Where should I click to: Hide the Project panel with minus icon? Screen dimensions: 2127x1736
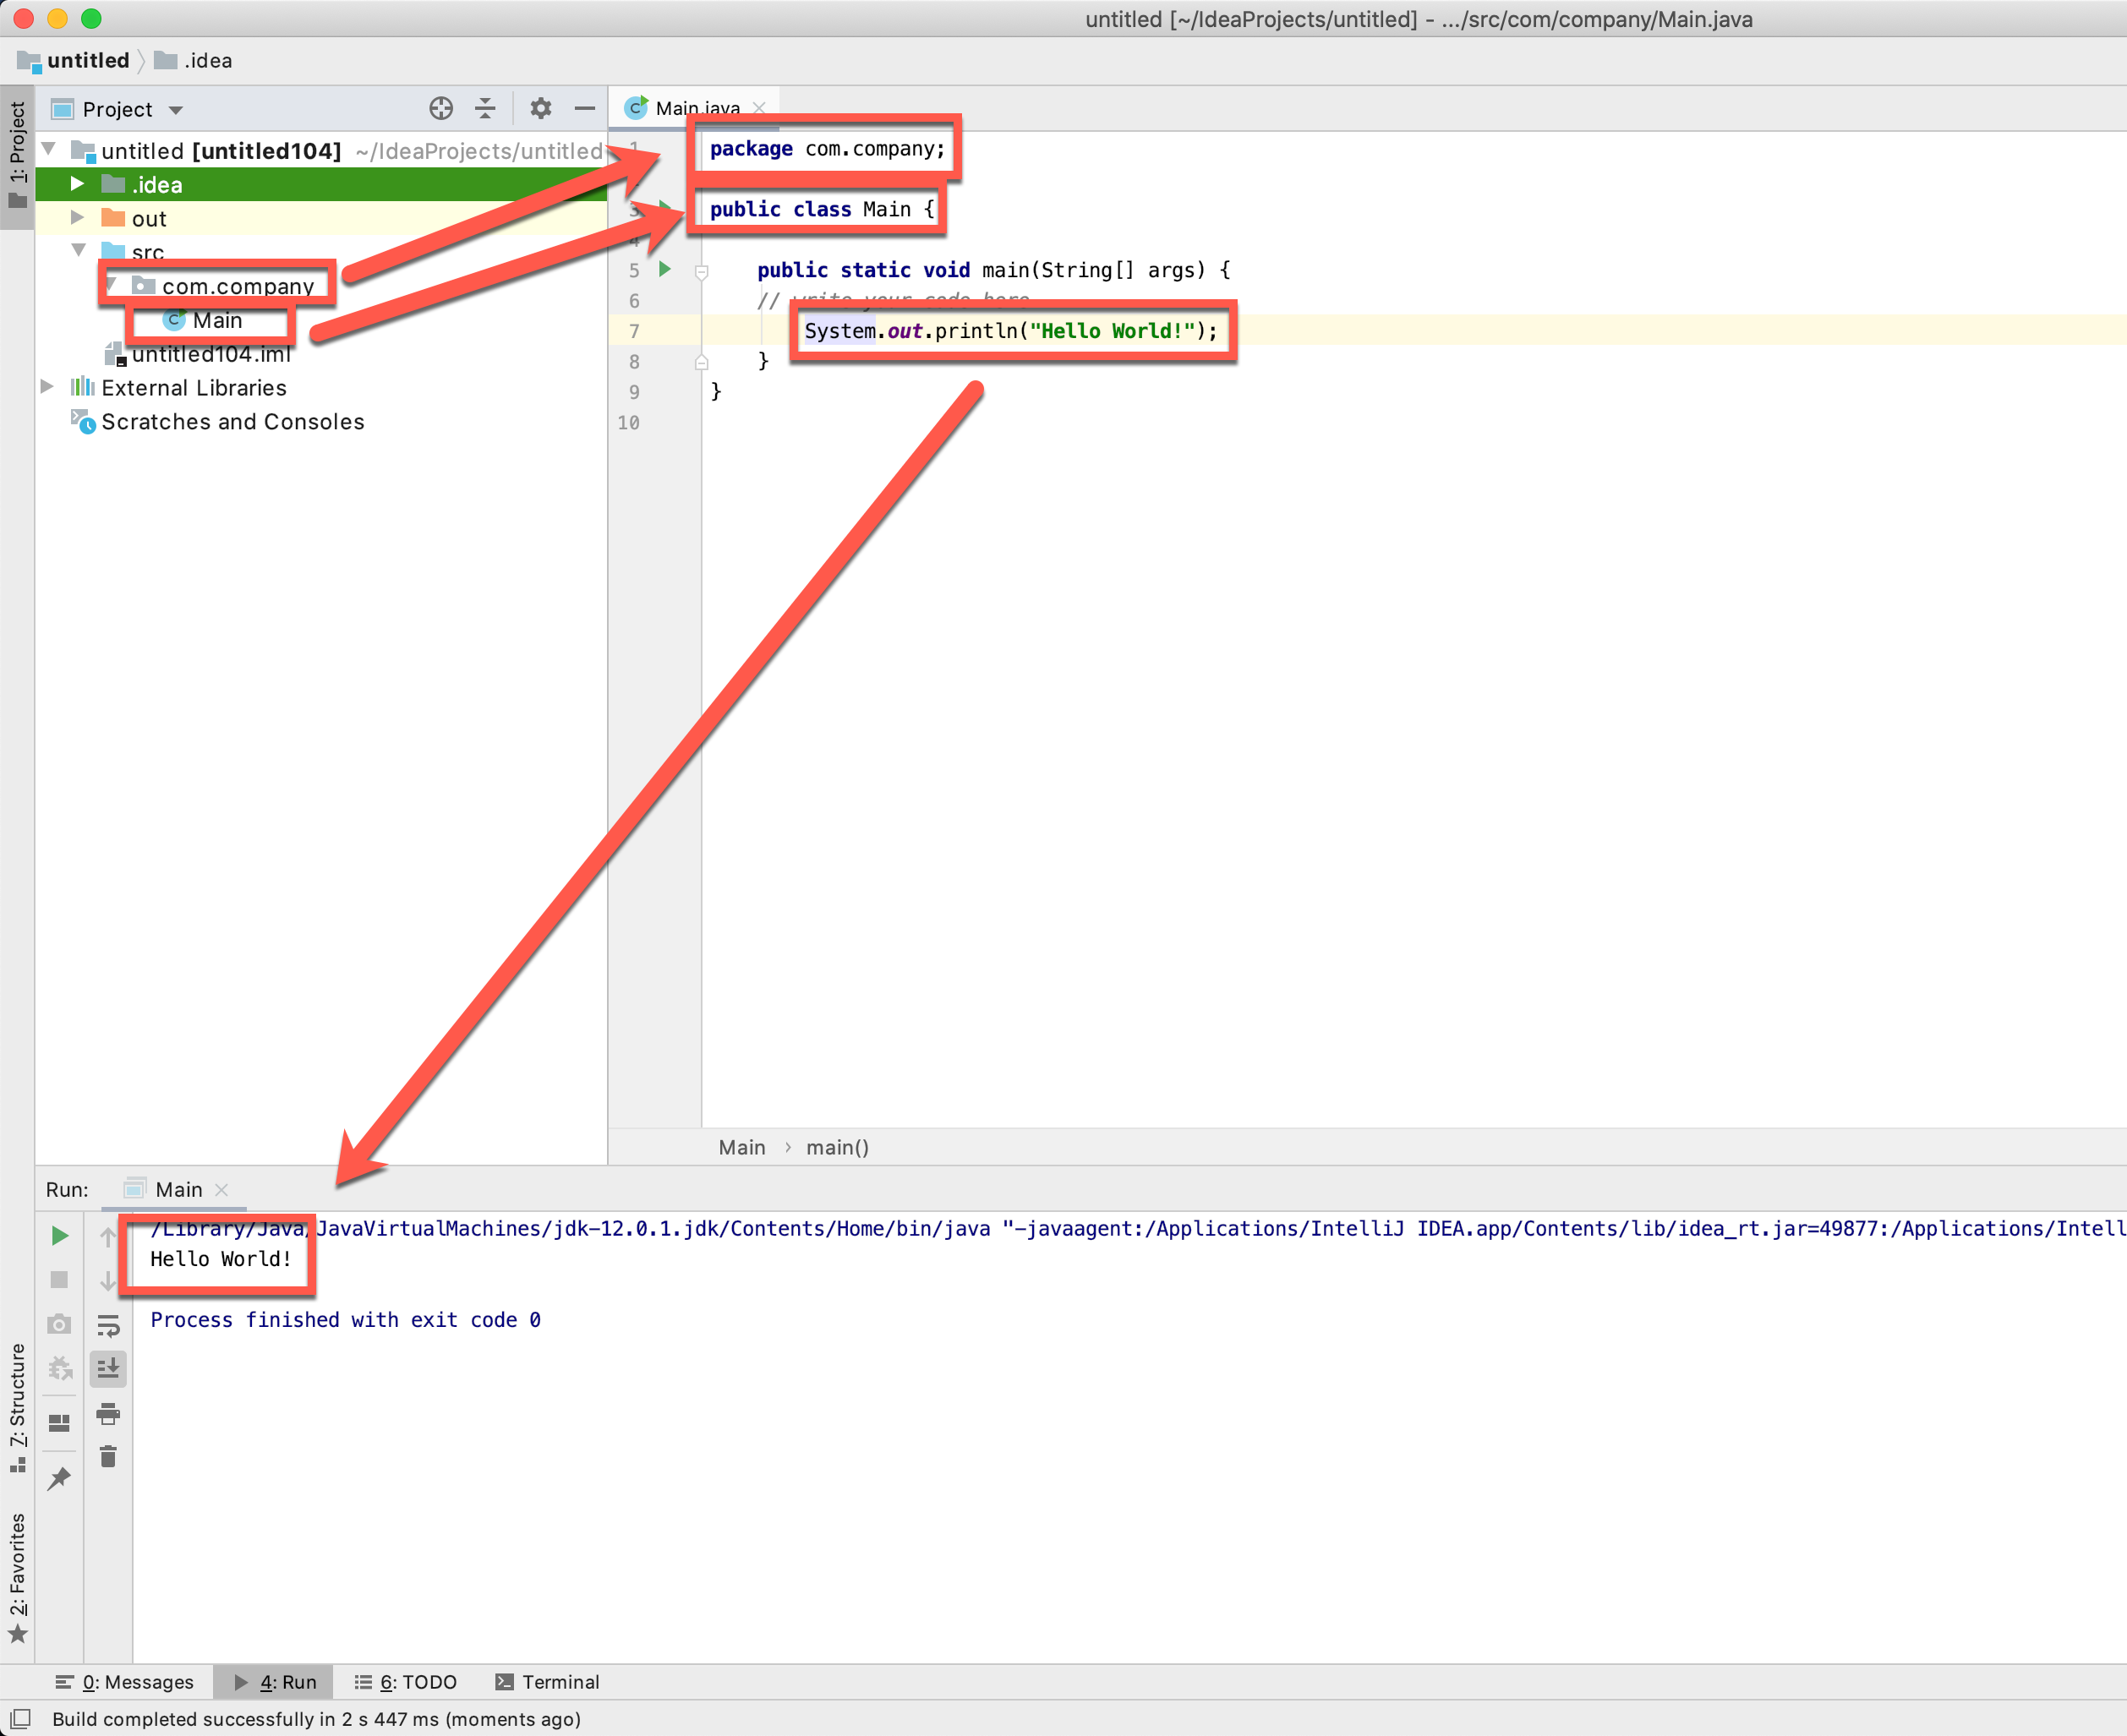[585, 109]
